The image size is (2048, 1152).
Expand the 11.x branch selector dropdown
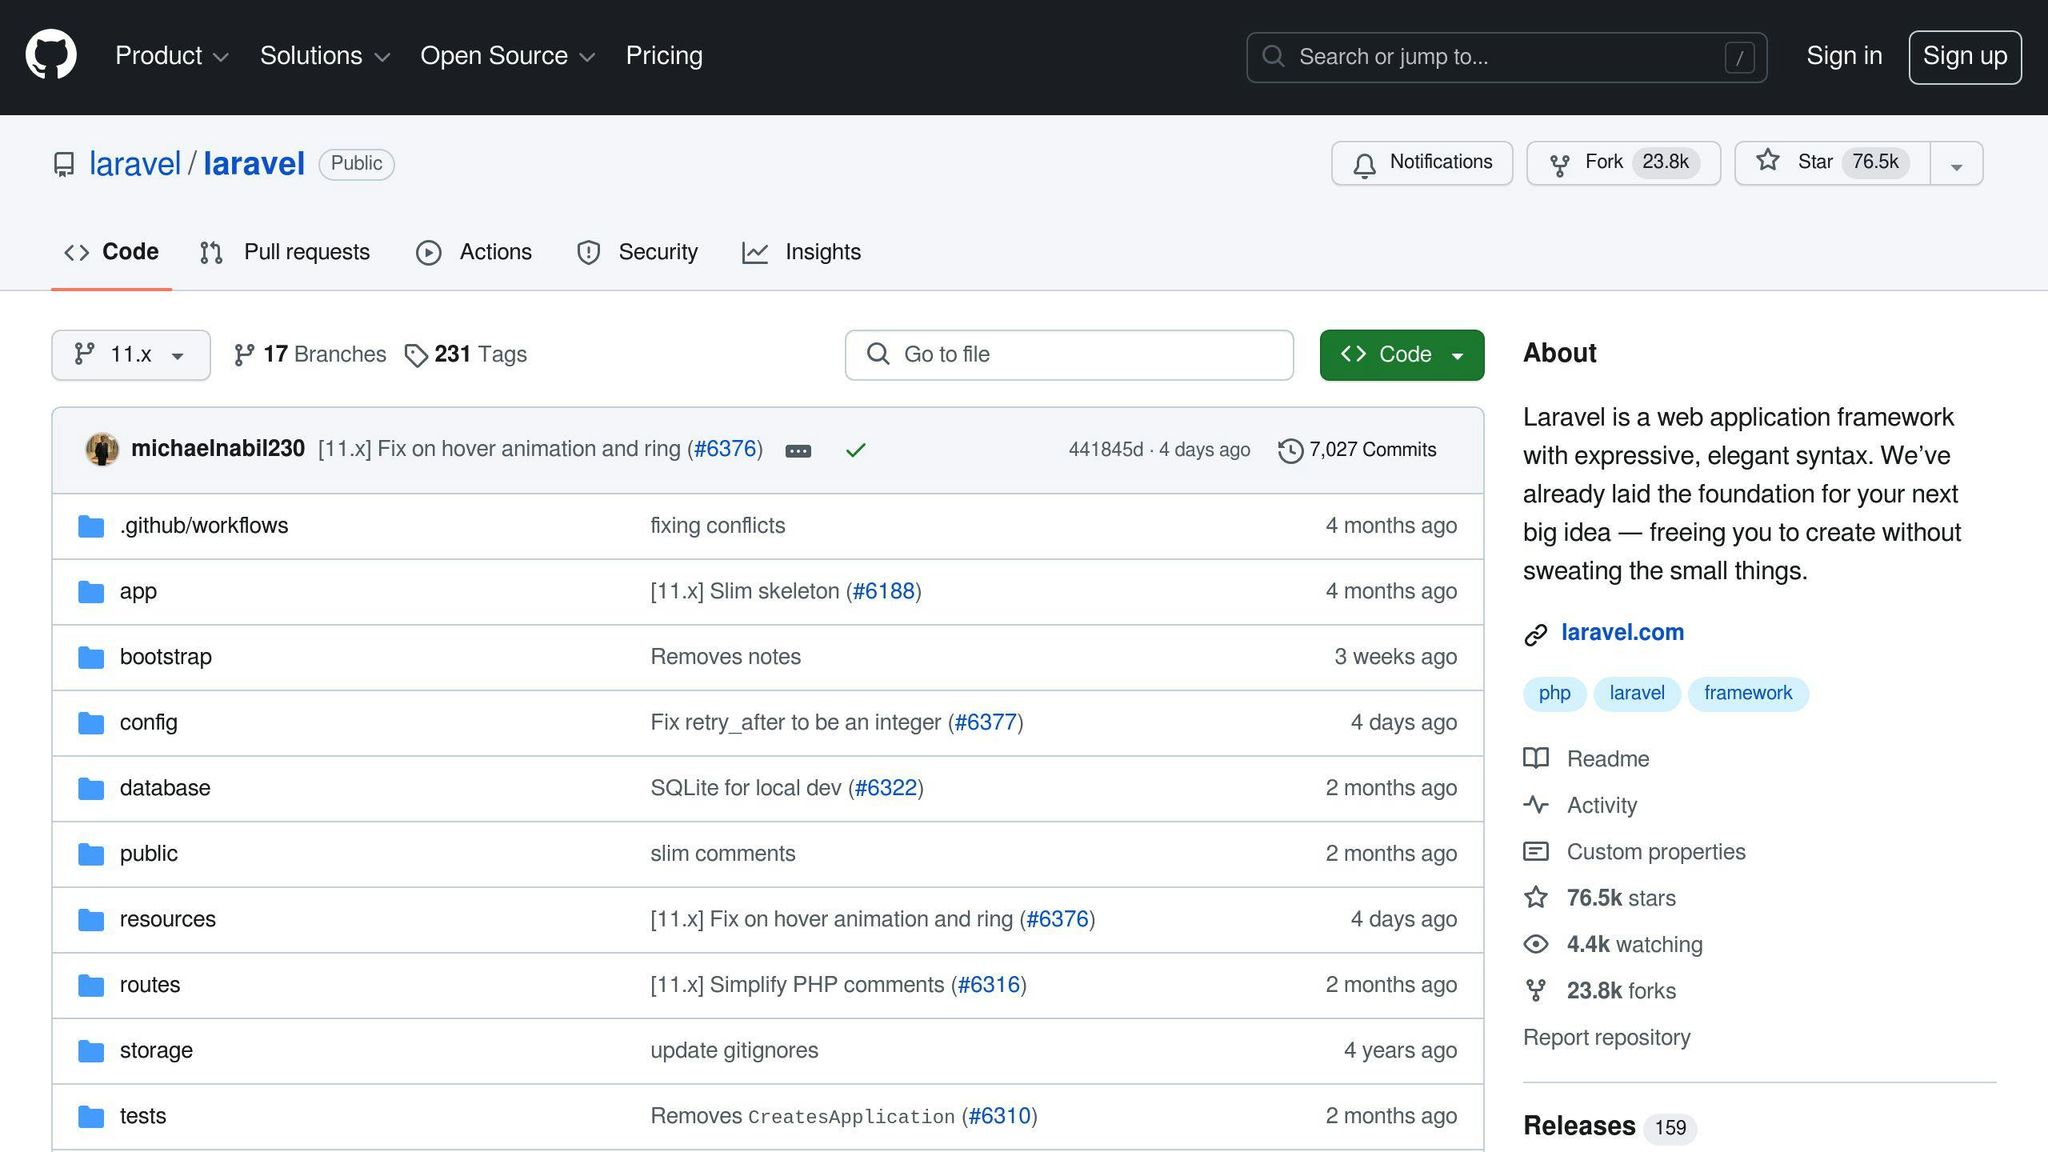tap(130, 354)
